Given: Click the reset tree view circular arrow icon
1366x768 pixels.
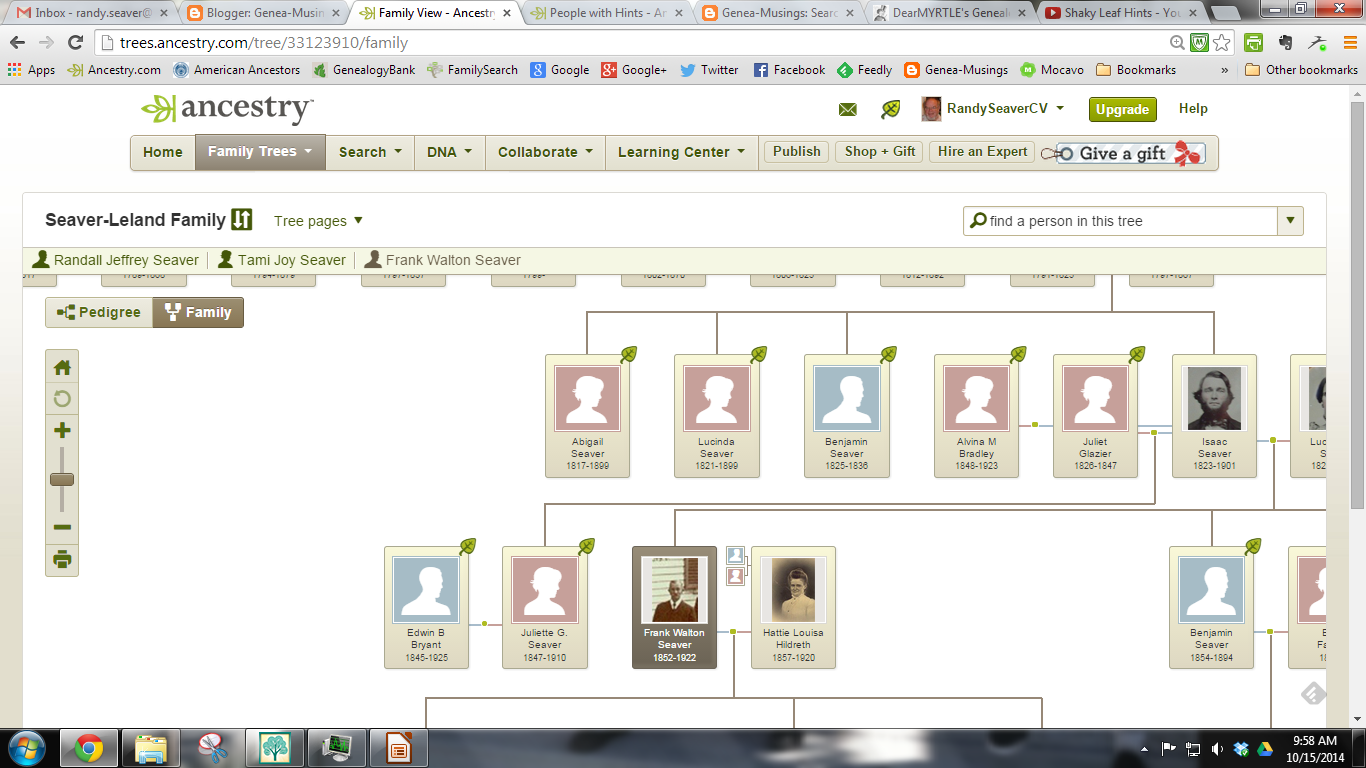Looking at the screenshot, I should (x=62, y=399).
